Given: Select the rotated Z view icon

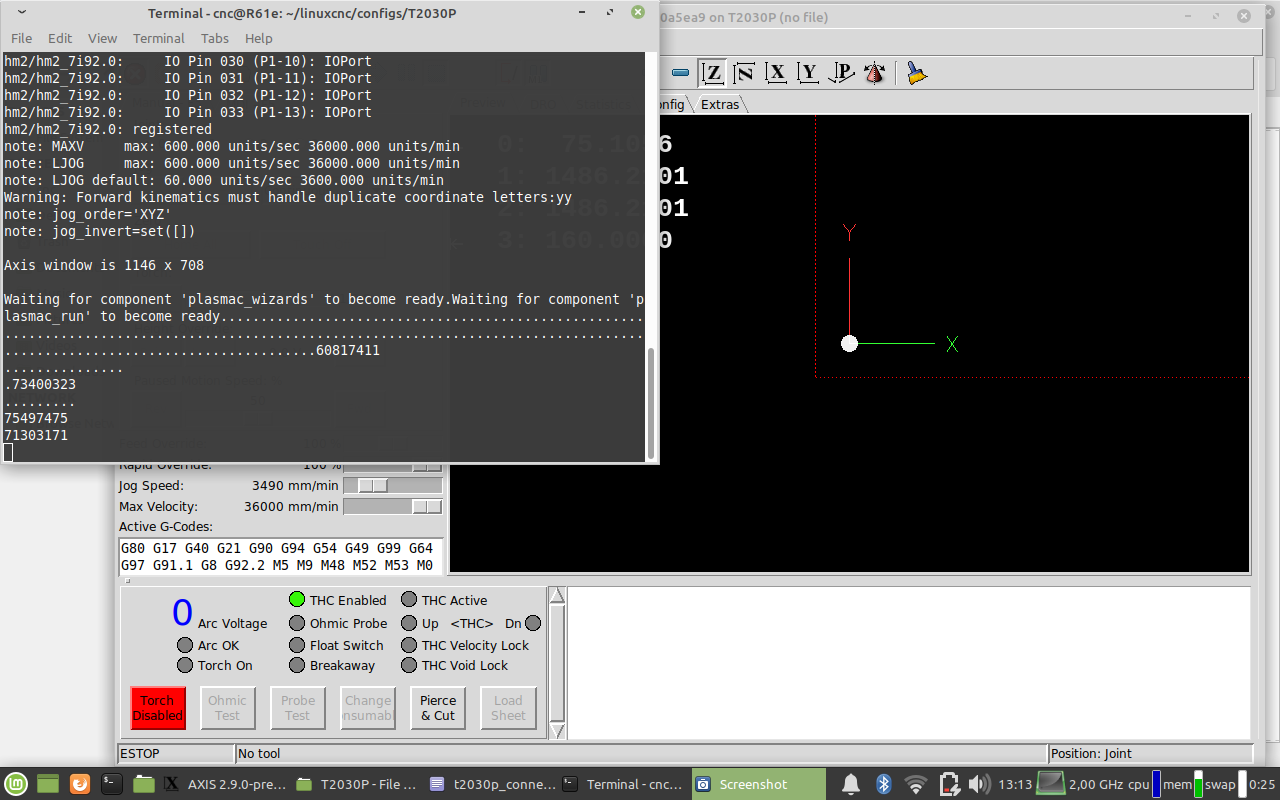Looking at the screenshot, I should [744, 73].
